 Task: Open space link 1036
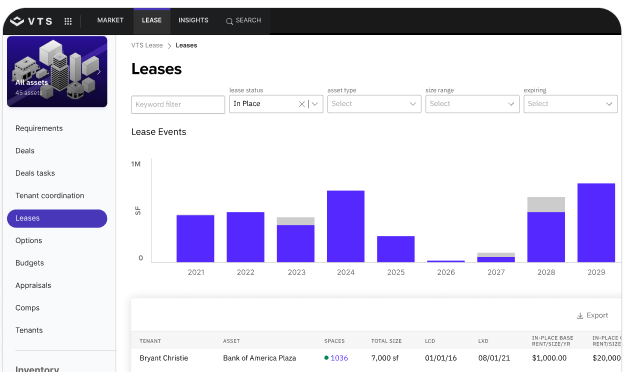[339, 358]
